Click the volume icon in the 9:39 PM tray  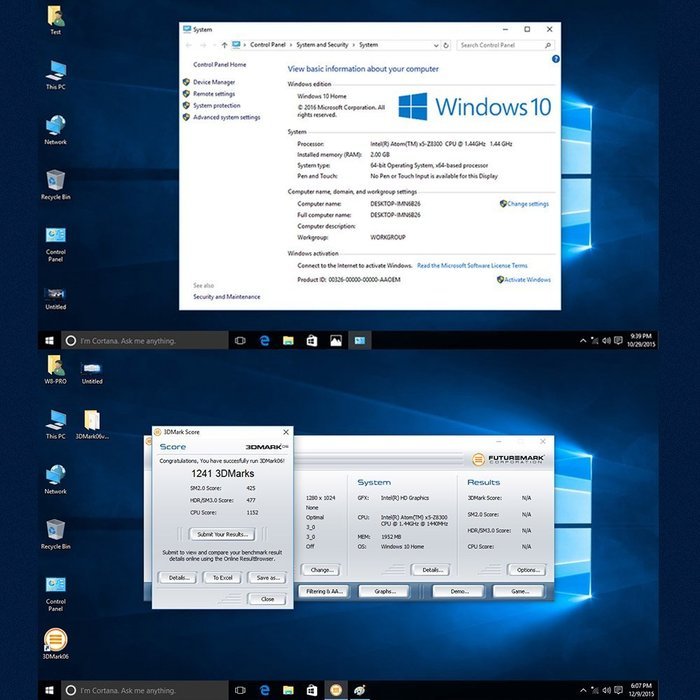(x=606, y=341)
